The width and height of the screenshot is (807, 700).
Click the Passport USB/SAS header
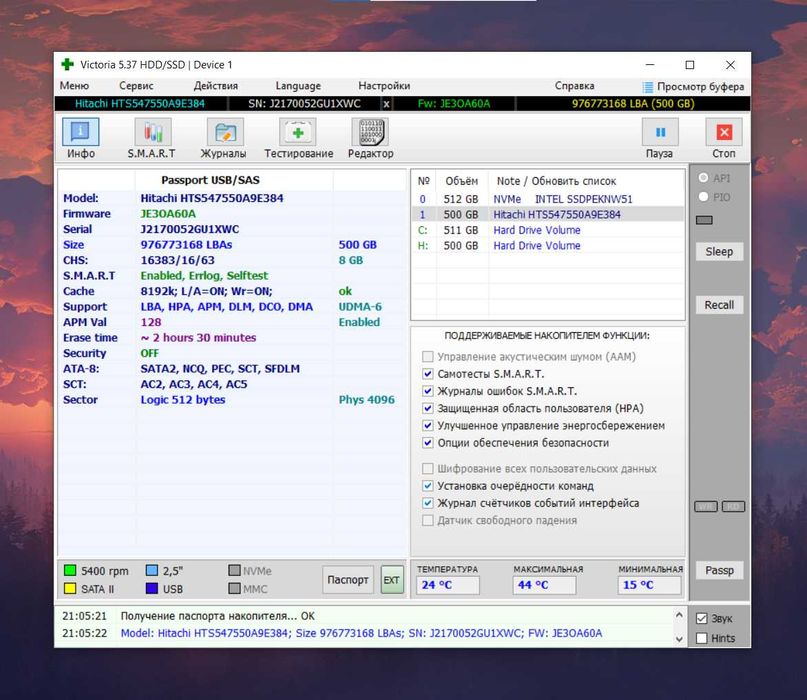coord(210,180)
